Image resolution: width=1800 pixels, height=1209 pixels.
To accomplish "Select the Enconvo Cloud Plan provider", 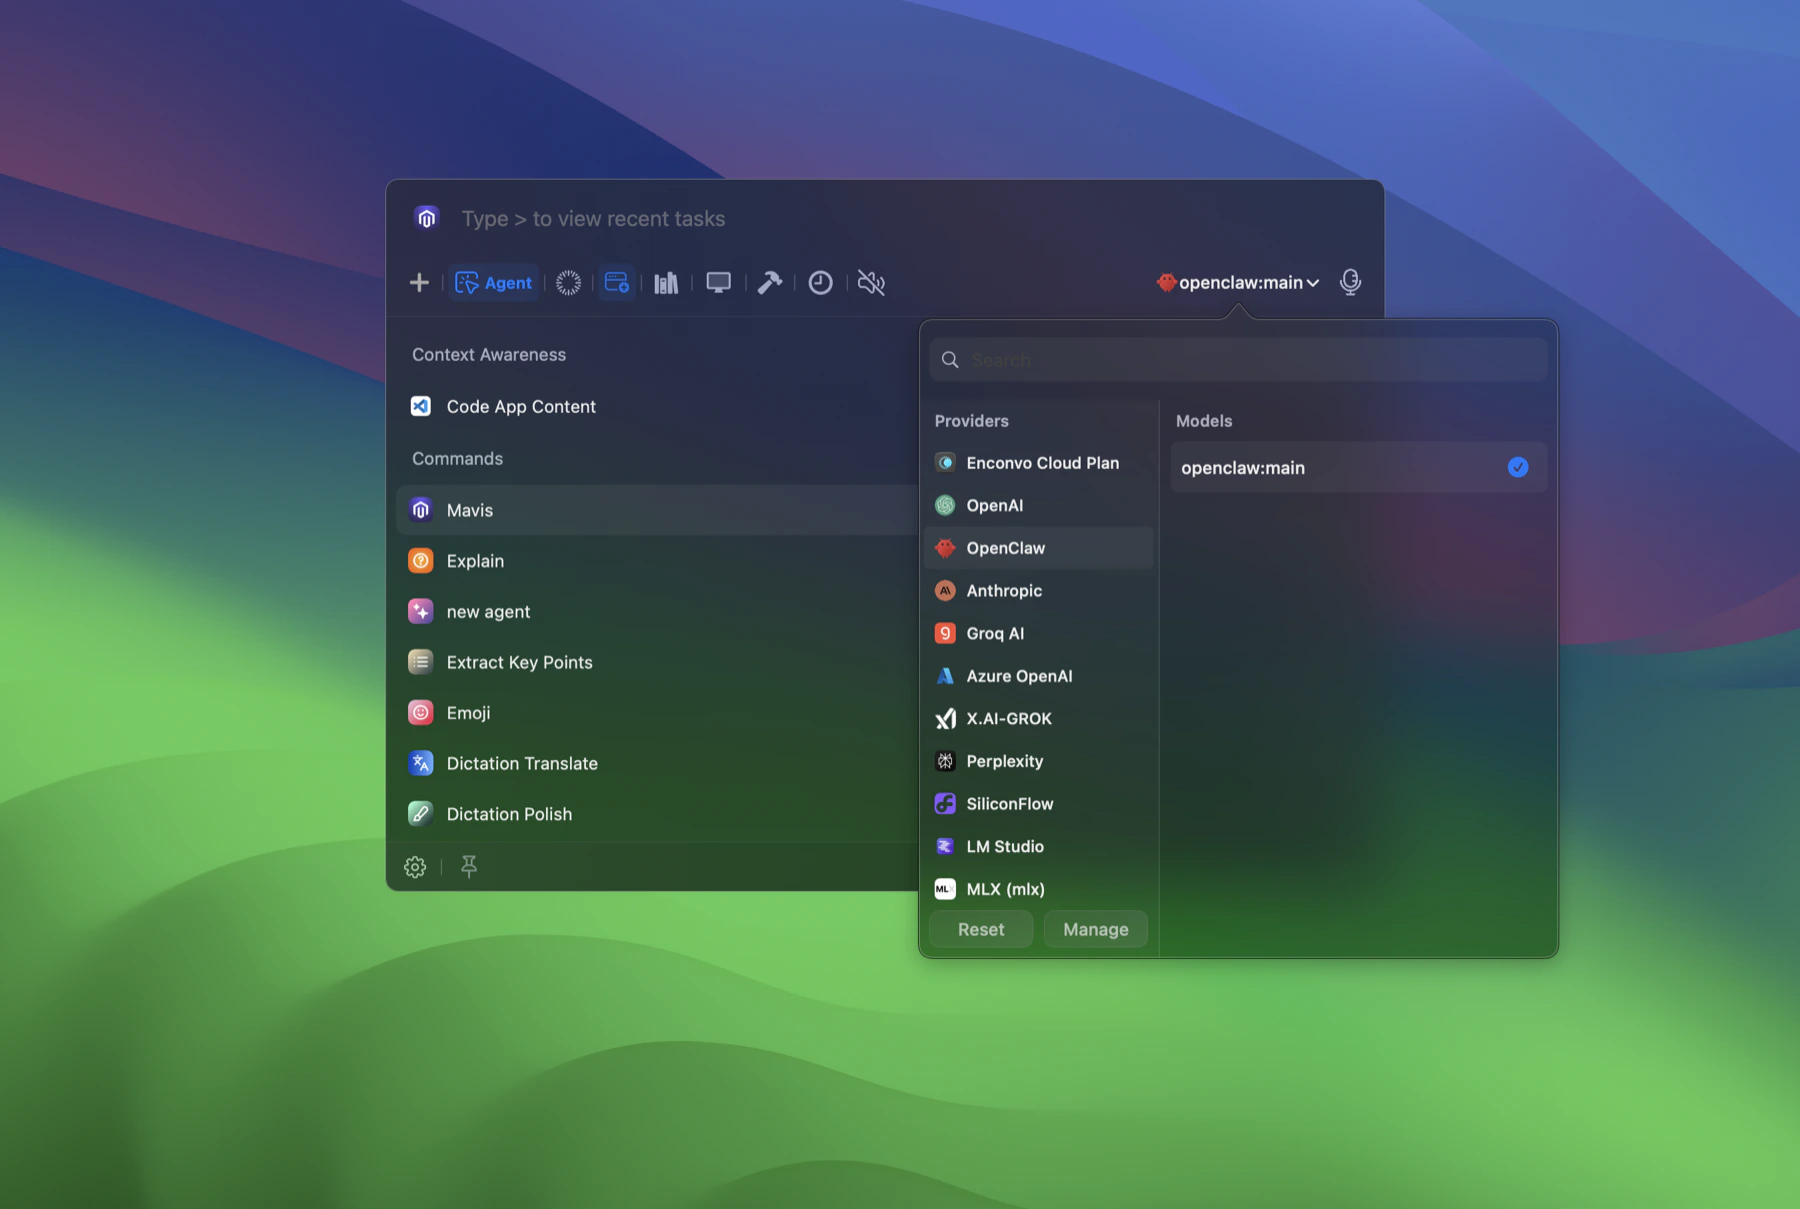I will (x=1039, y=463).
